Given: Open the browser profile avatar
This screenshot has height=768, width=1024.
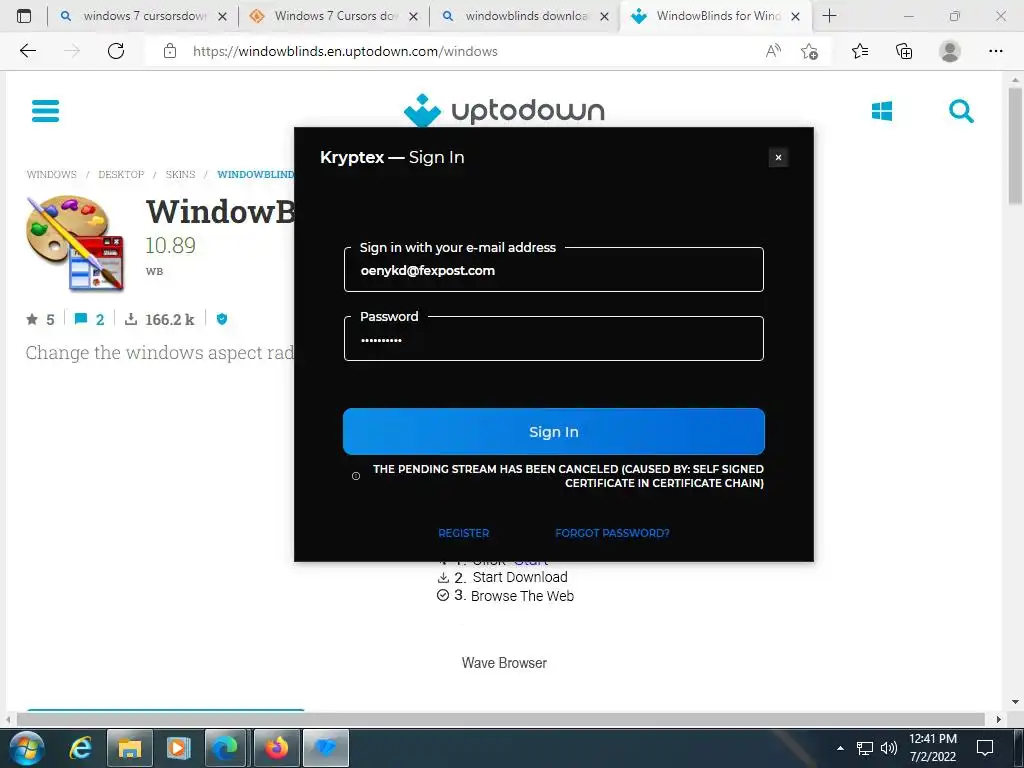Looking at the screenshot, I should point(950,51).
